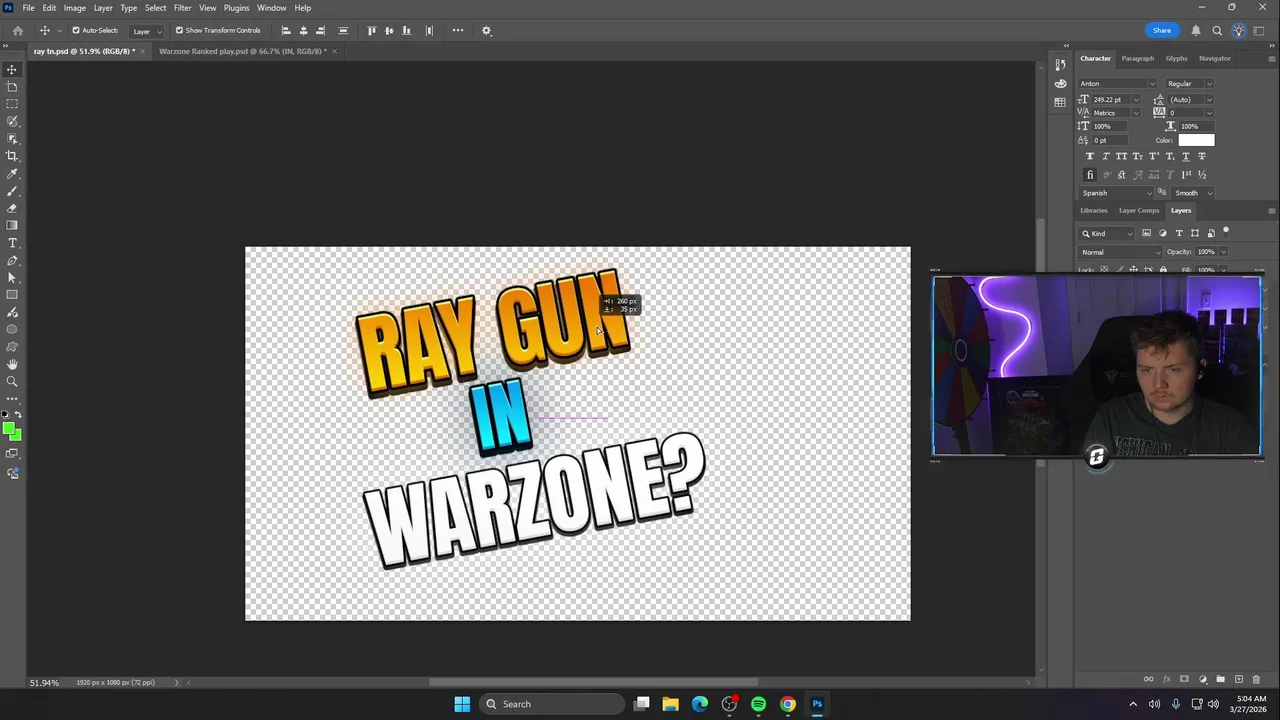Toggle All Caps in Character panel

[x=1122, y=156]
